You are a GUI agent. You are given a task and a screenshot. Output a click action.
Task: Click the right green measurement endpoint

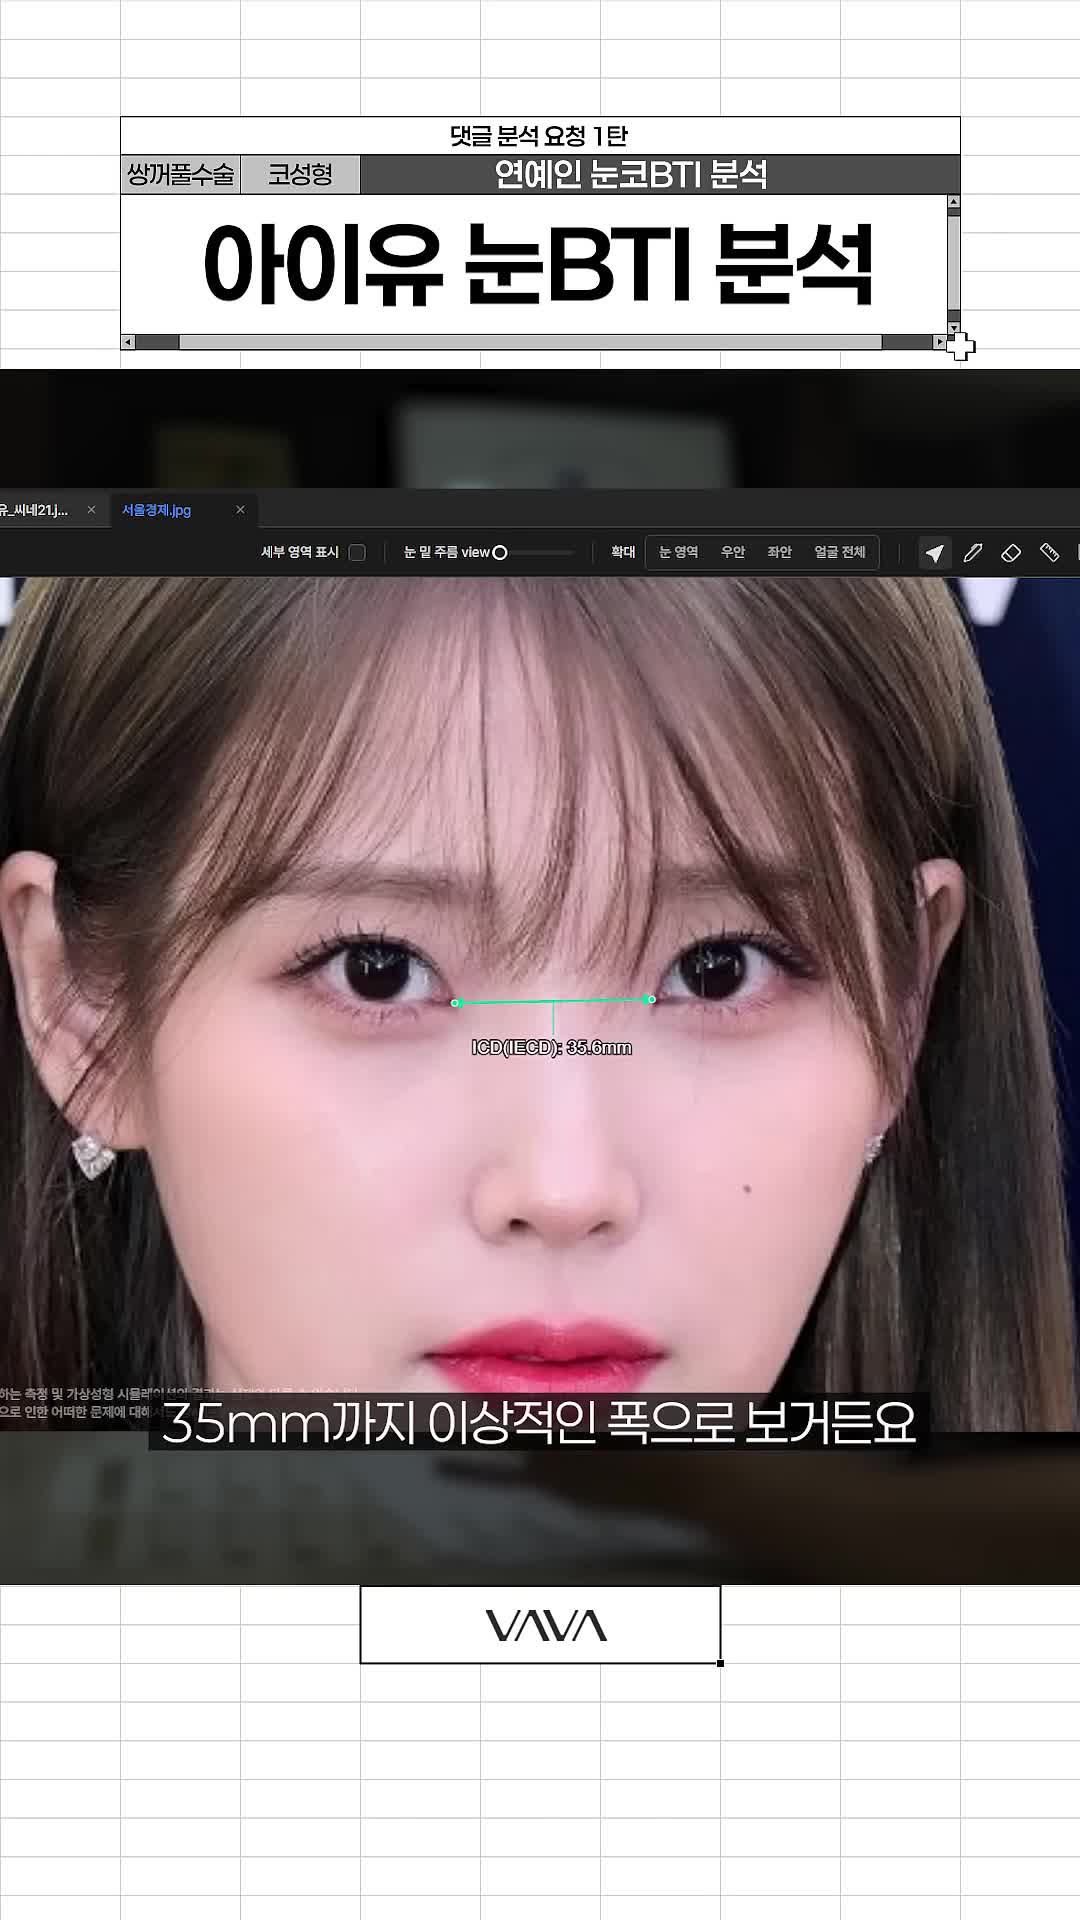(652, 999)
